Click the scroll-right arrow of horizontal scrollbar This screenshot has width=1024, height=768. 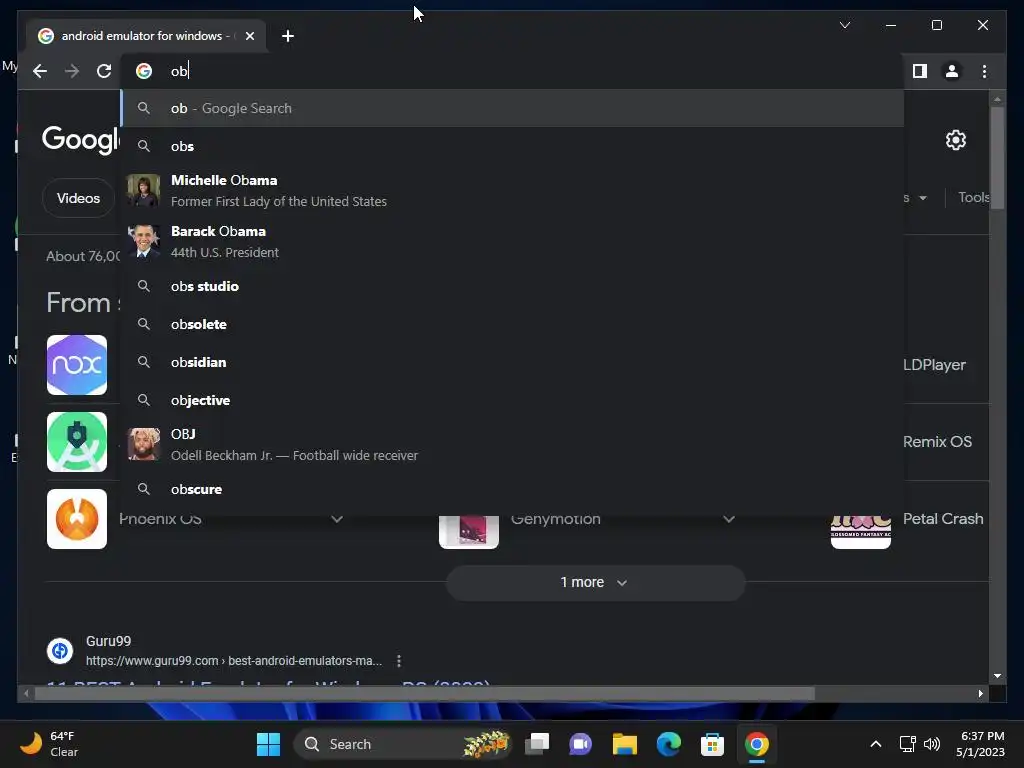click(981, 694)
